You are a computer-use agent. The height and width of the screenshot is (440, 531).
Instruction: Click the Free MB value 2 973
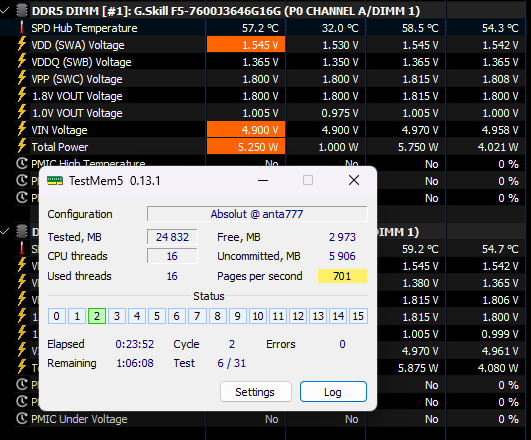(x=342, y=237)
